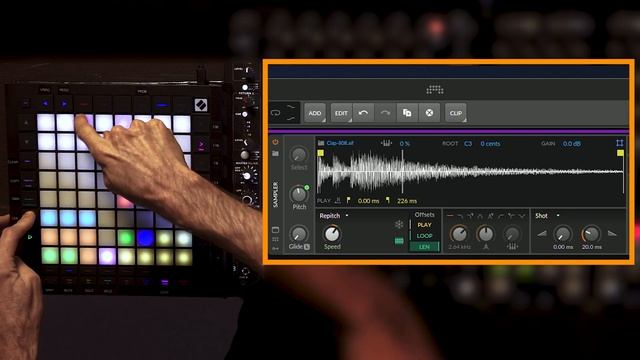Select the LOOP offsets option

424,236
